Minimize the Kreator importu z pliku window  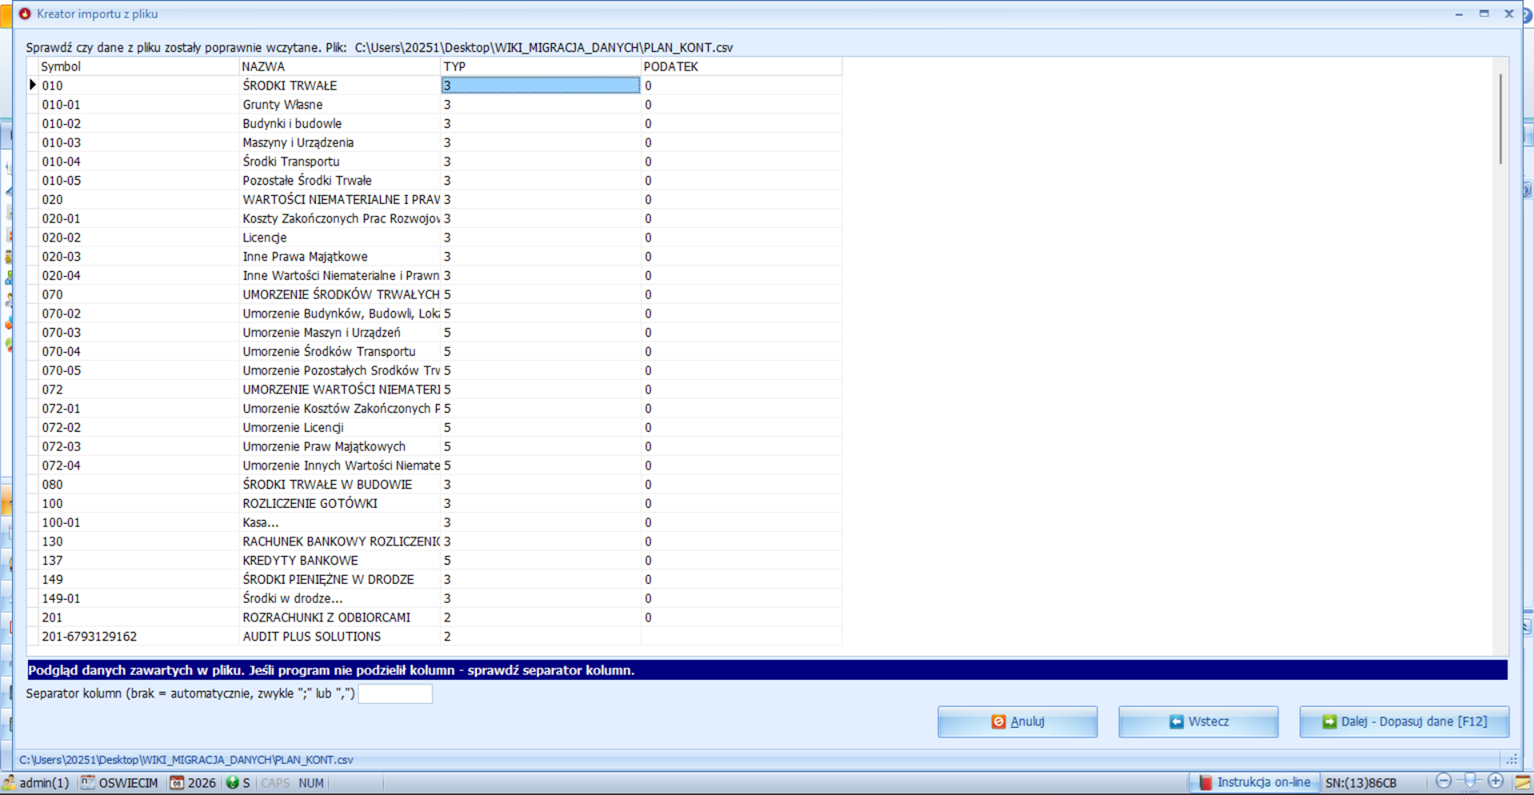(x=1459, y=14)
